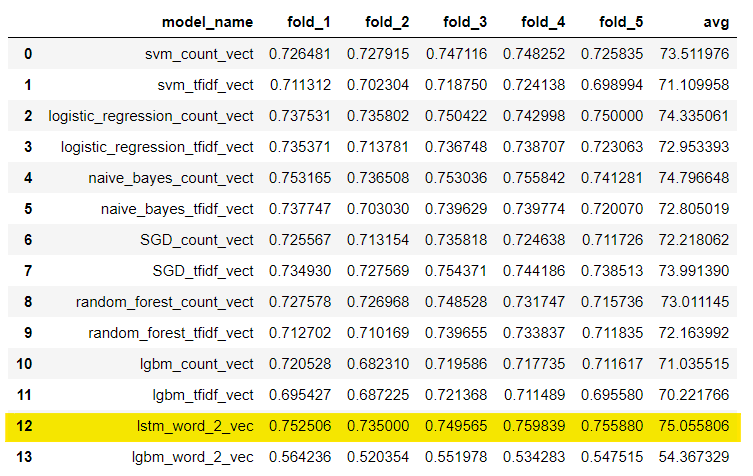The height and width of the screenshot is (476, 753).
Task: Click fold_5 value 0.750000
Action: click(x=612, y=116)
